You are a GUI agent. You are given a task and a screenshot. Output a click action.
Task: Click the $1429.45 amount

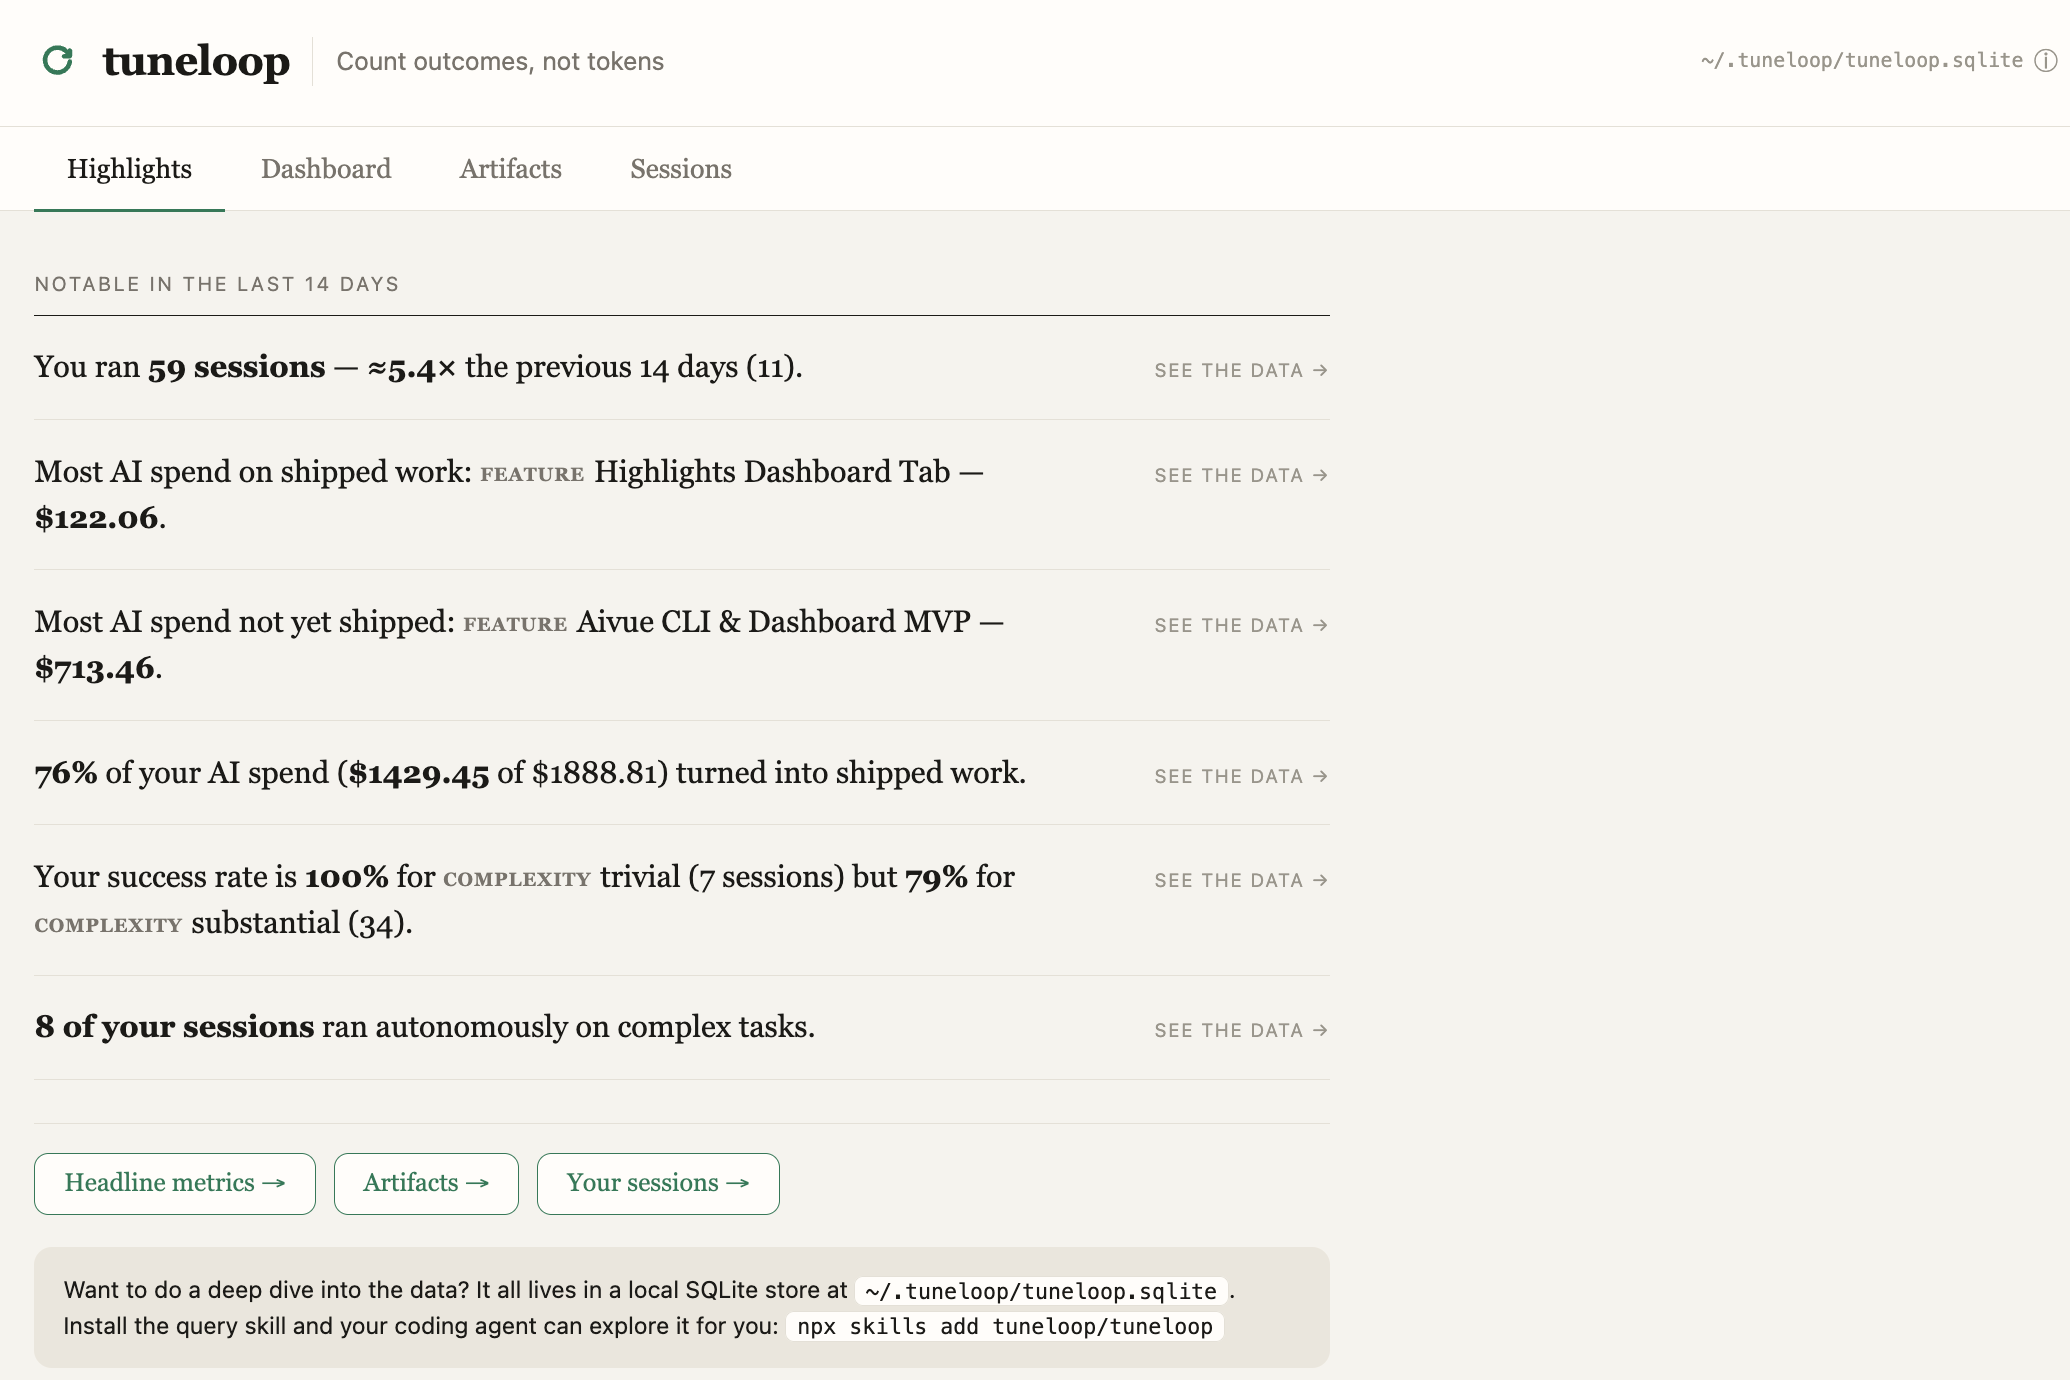click(419, 774)
